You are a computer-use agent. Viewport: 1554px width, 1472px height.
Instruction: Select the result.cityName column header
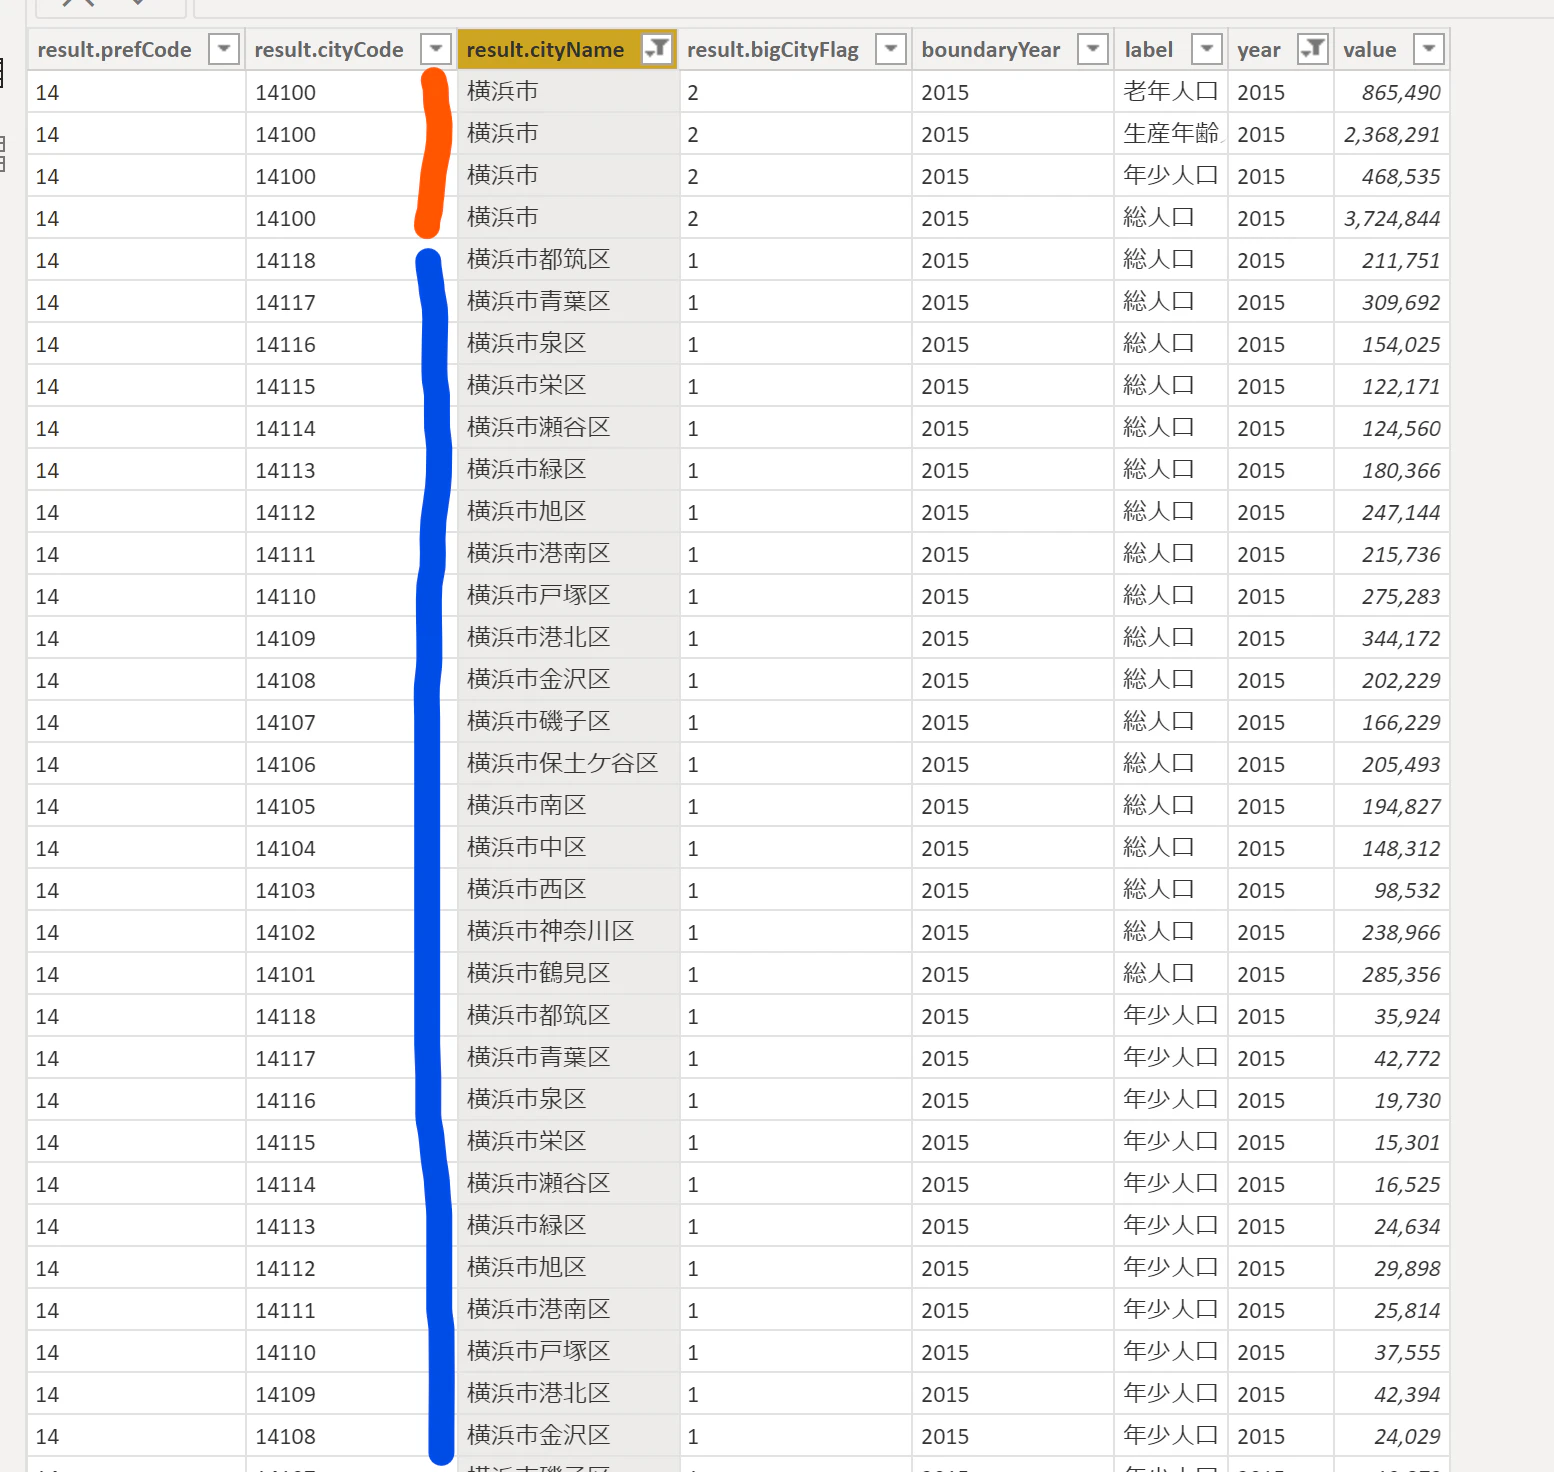(x=545, y=49)
